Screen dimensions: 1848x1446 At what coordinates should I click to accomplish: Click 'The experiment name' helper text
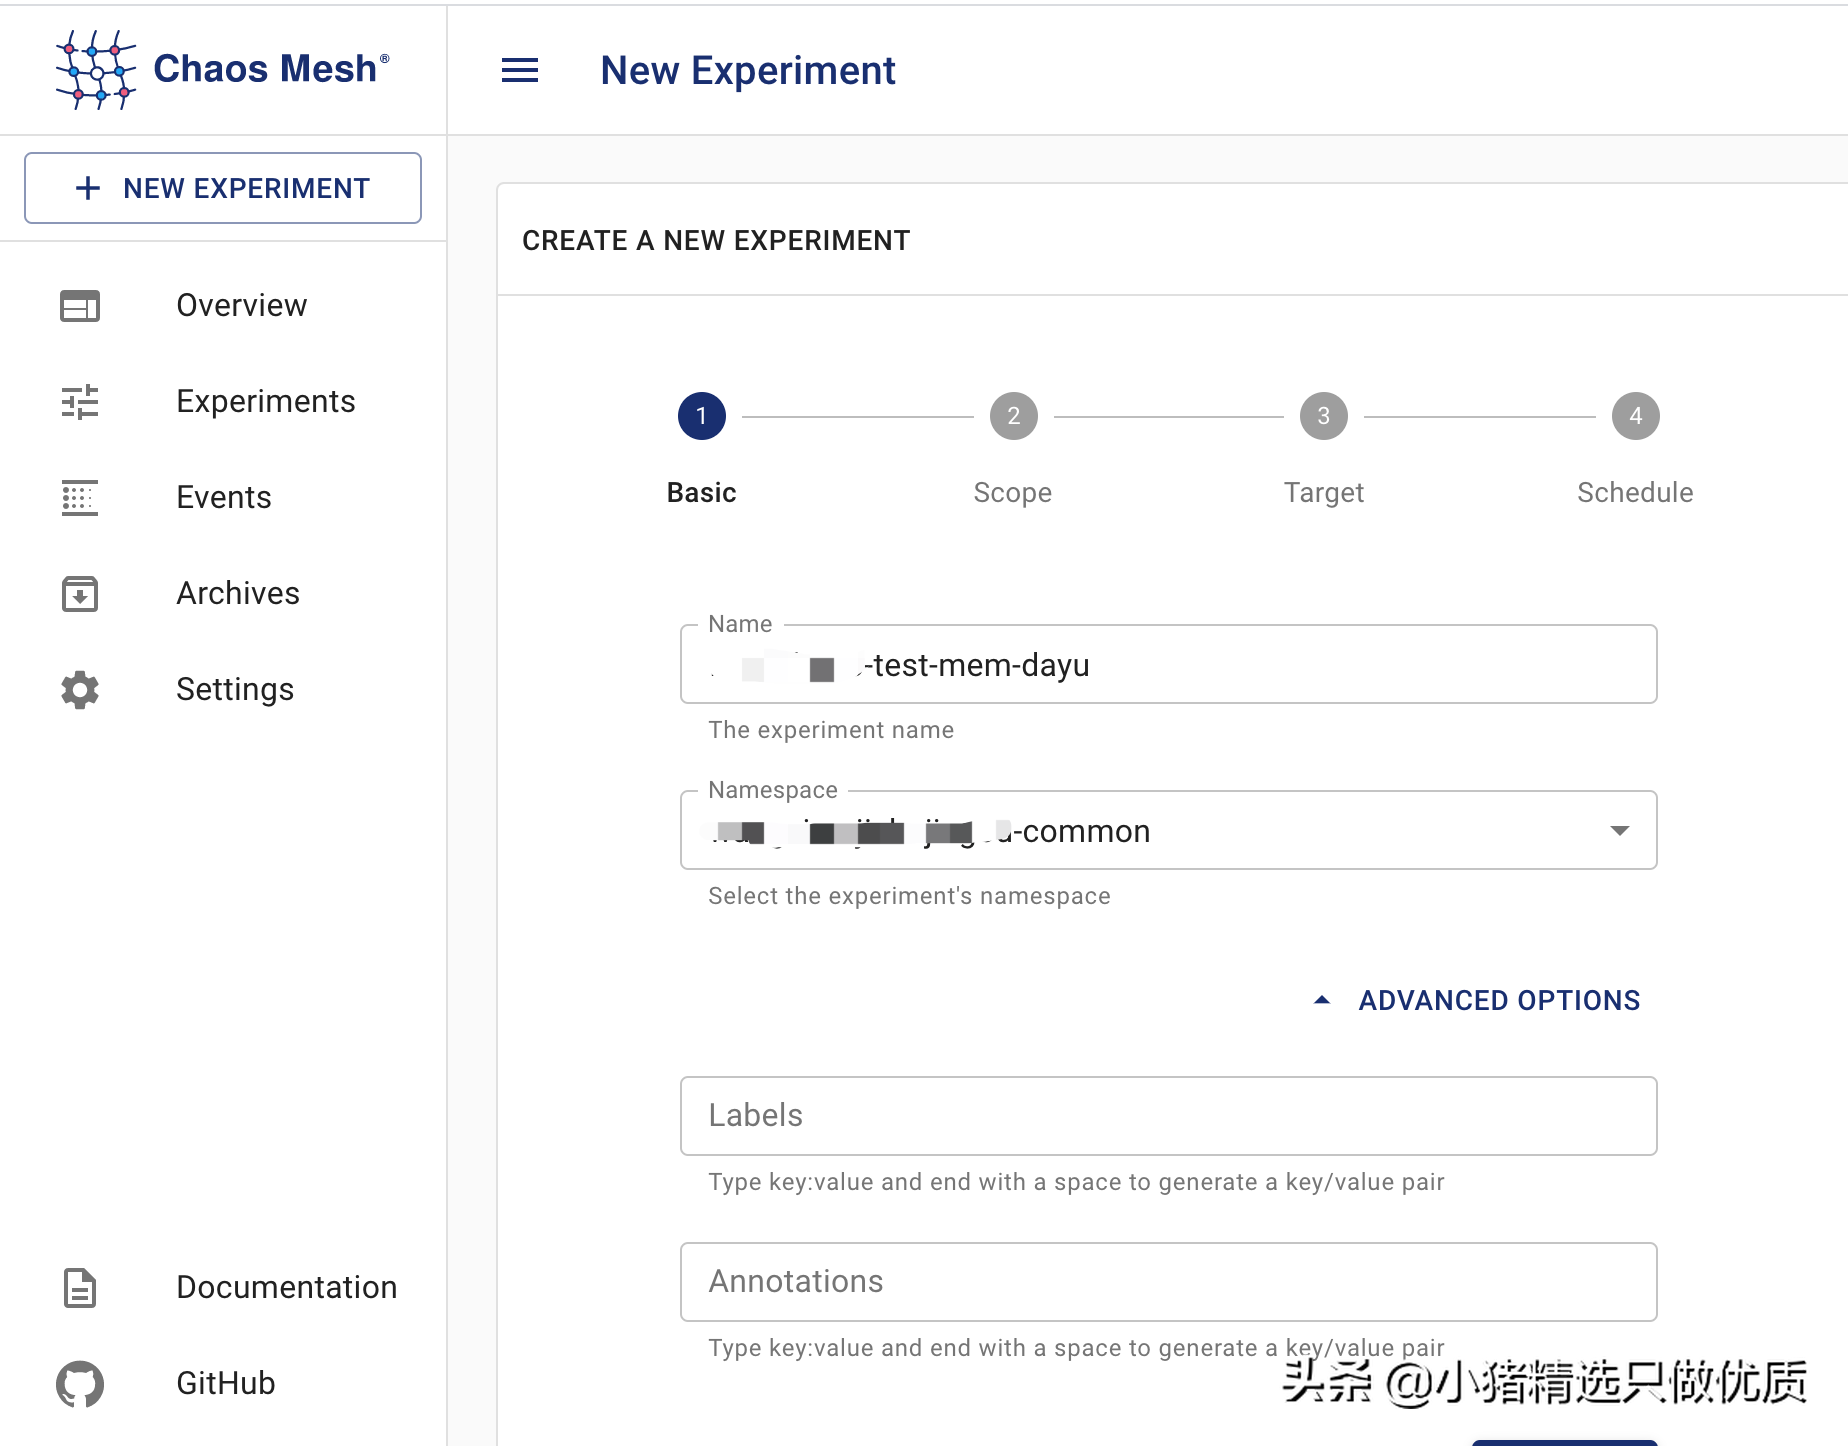(x=831, y=730)
